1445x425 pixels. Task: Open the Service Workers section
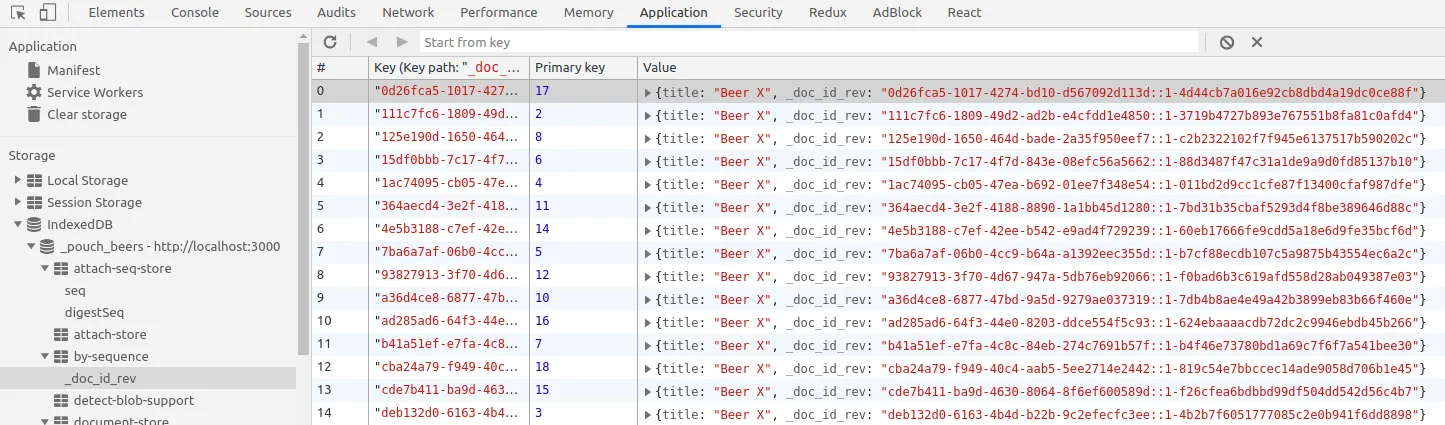(x=94, y=93)
